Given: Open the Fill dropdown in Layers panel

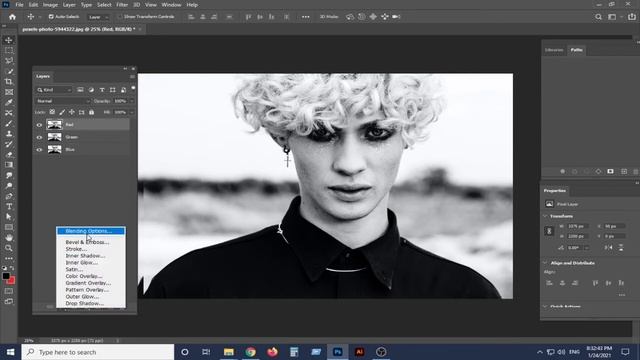Looking at the screenshot, I should (131, 112).
